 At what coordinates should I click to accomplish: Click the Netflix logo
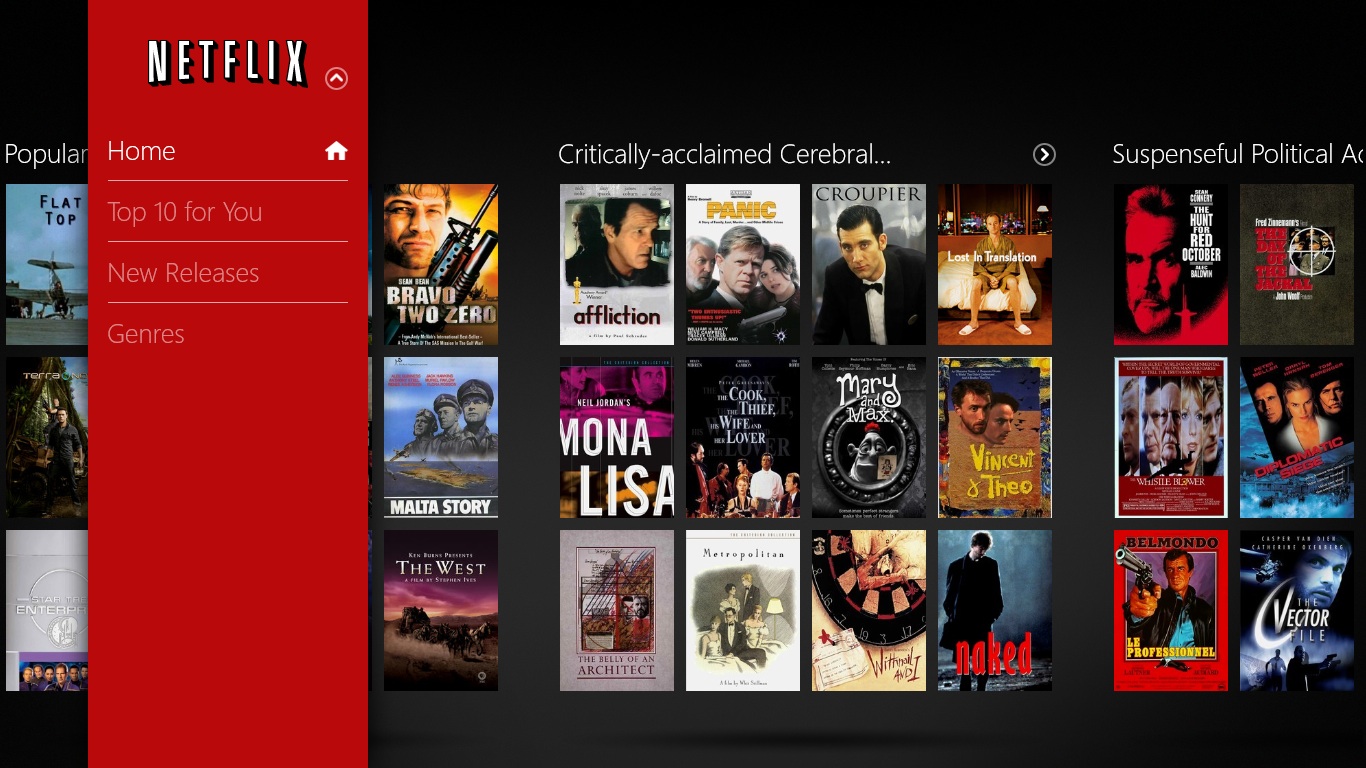pos(227,63)
